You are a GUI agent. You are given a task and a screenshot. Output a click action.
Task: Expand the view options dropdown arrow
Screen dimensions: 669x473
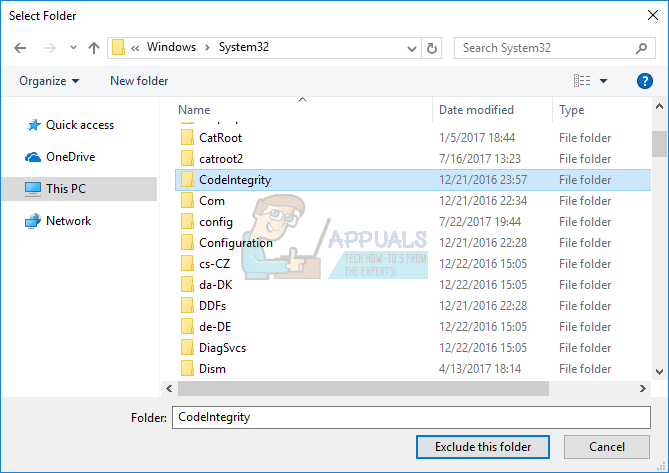click(603, 81)
